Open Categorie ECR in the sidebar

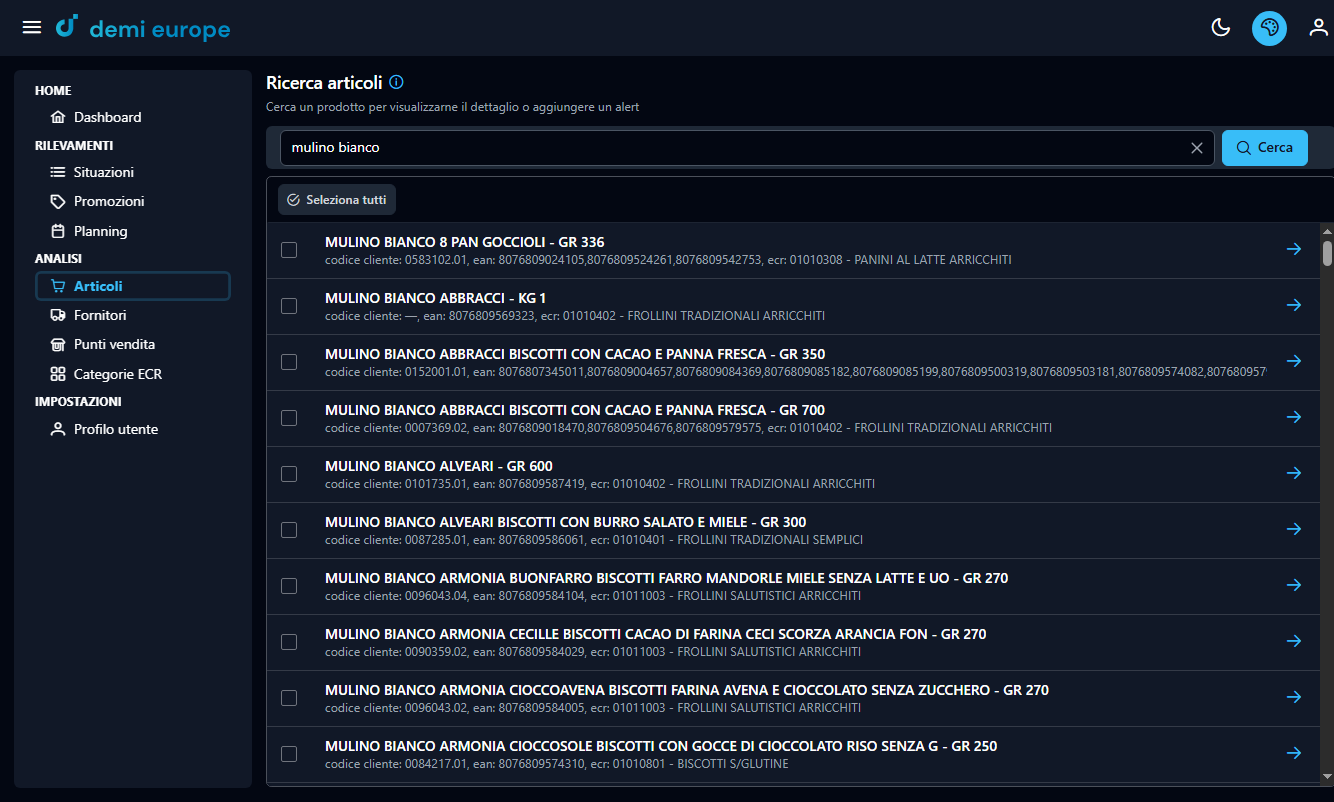coord(132,374)
